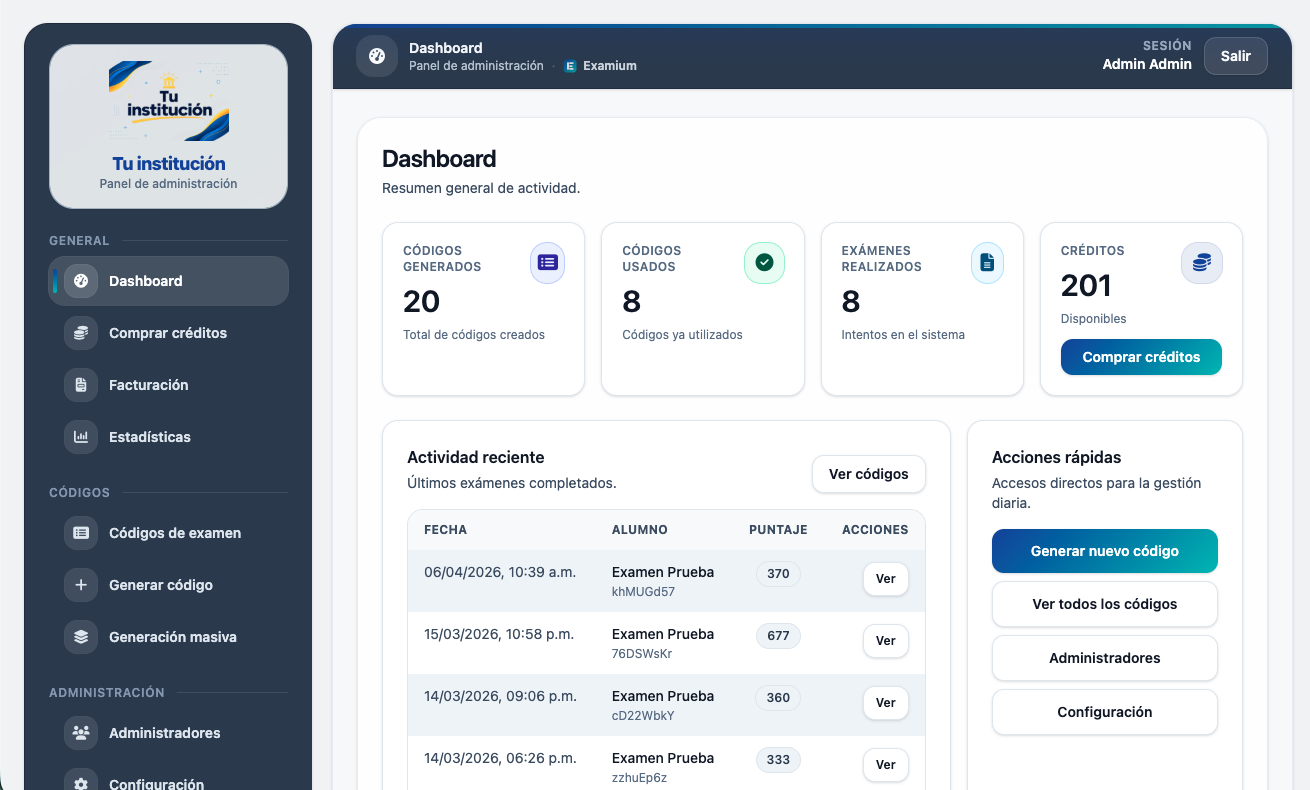Open Ver códigos in Actividad reciente

click(x=868, y=474)
